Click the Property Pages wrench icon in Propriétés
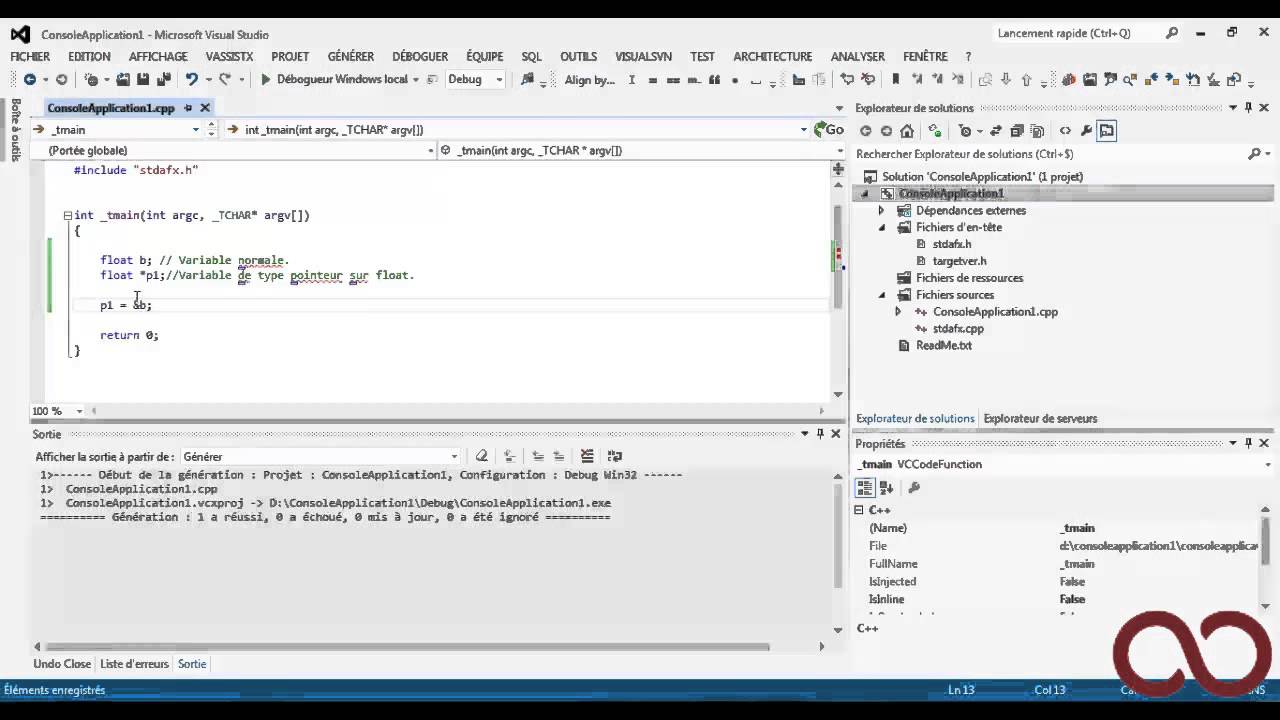 (914, 488)
